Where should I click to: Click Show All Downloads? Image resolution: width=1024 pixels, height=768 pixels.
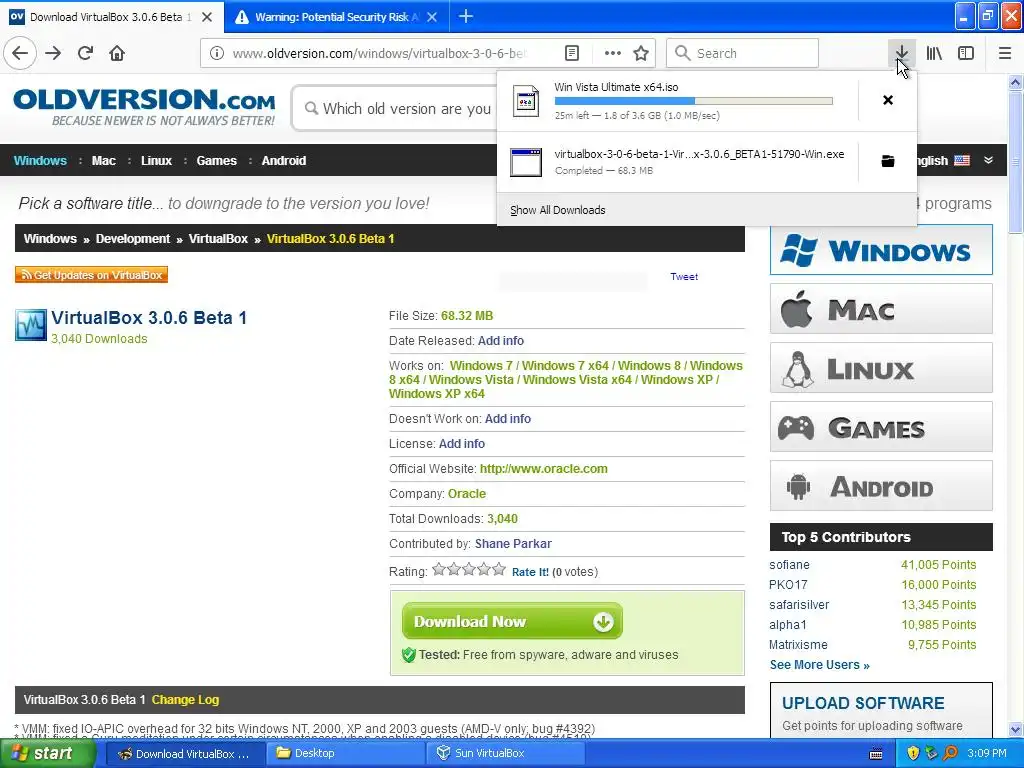click(x=558, y=210)
